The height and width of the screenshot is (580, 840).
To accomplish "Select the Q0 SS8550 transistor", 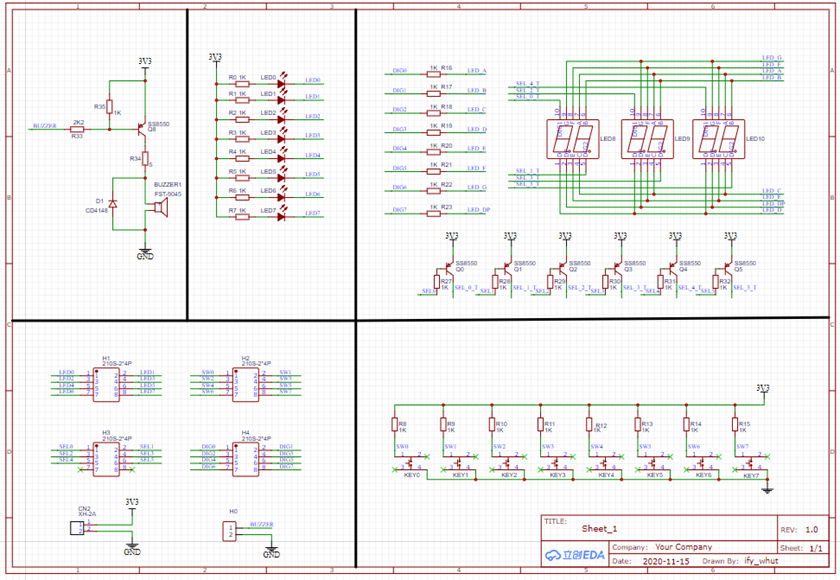I will pos(444,271).
